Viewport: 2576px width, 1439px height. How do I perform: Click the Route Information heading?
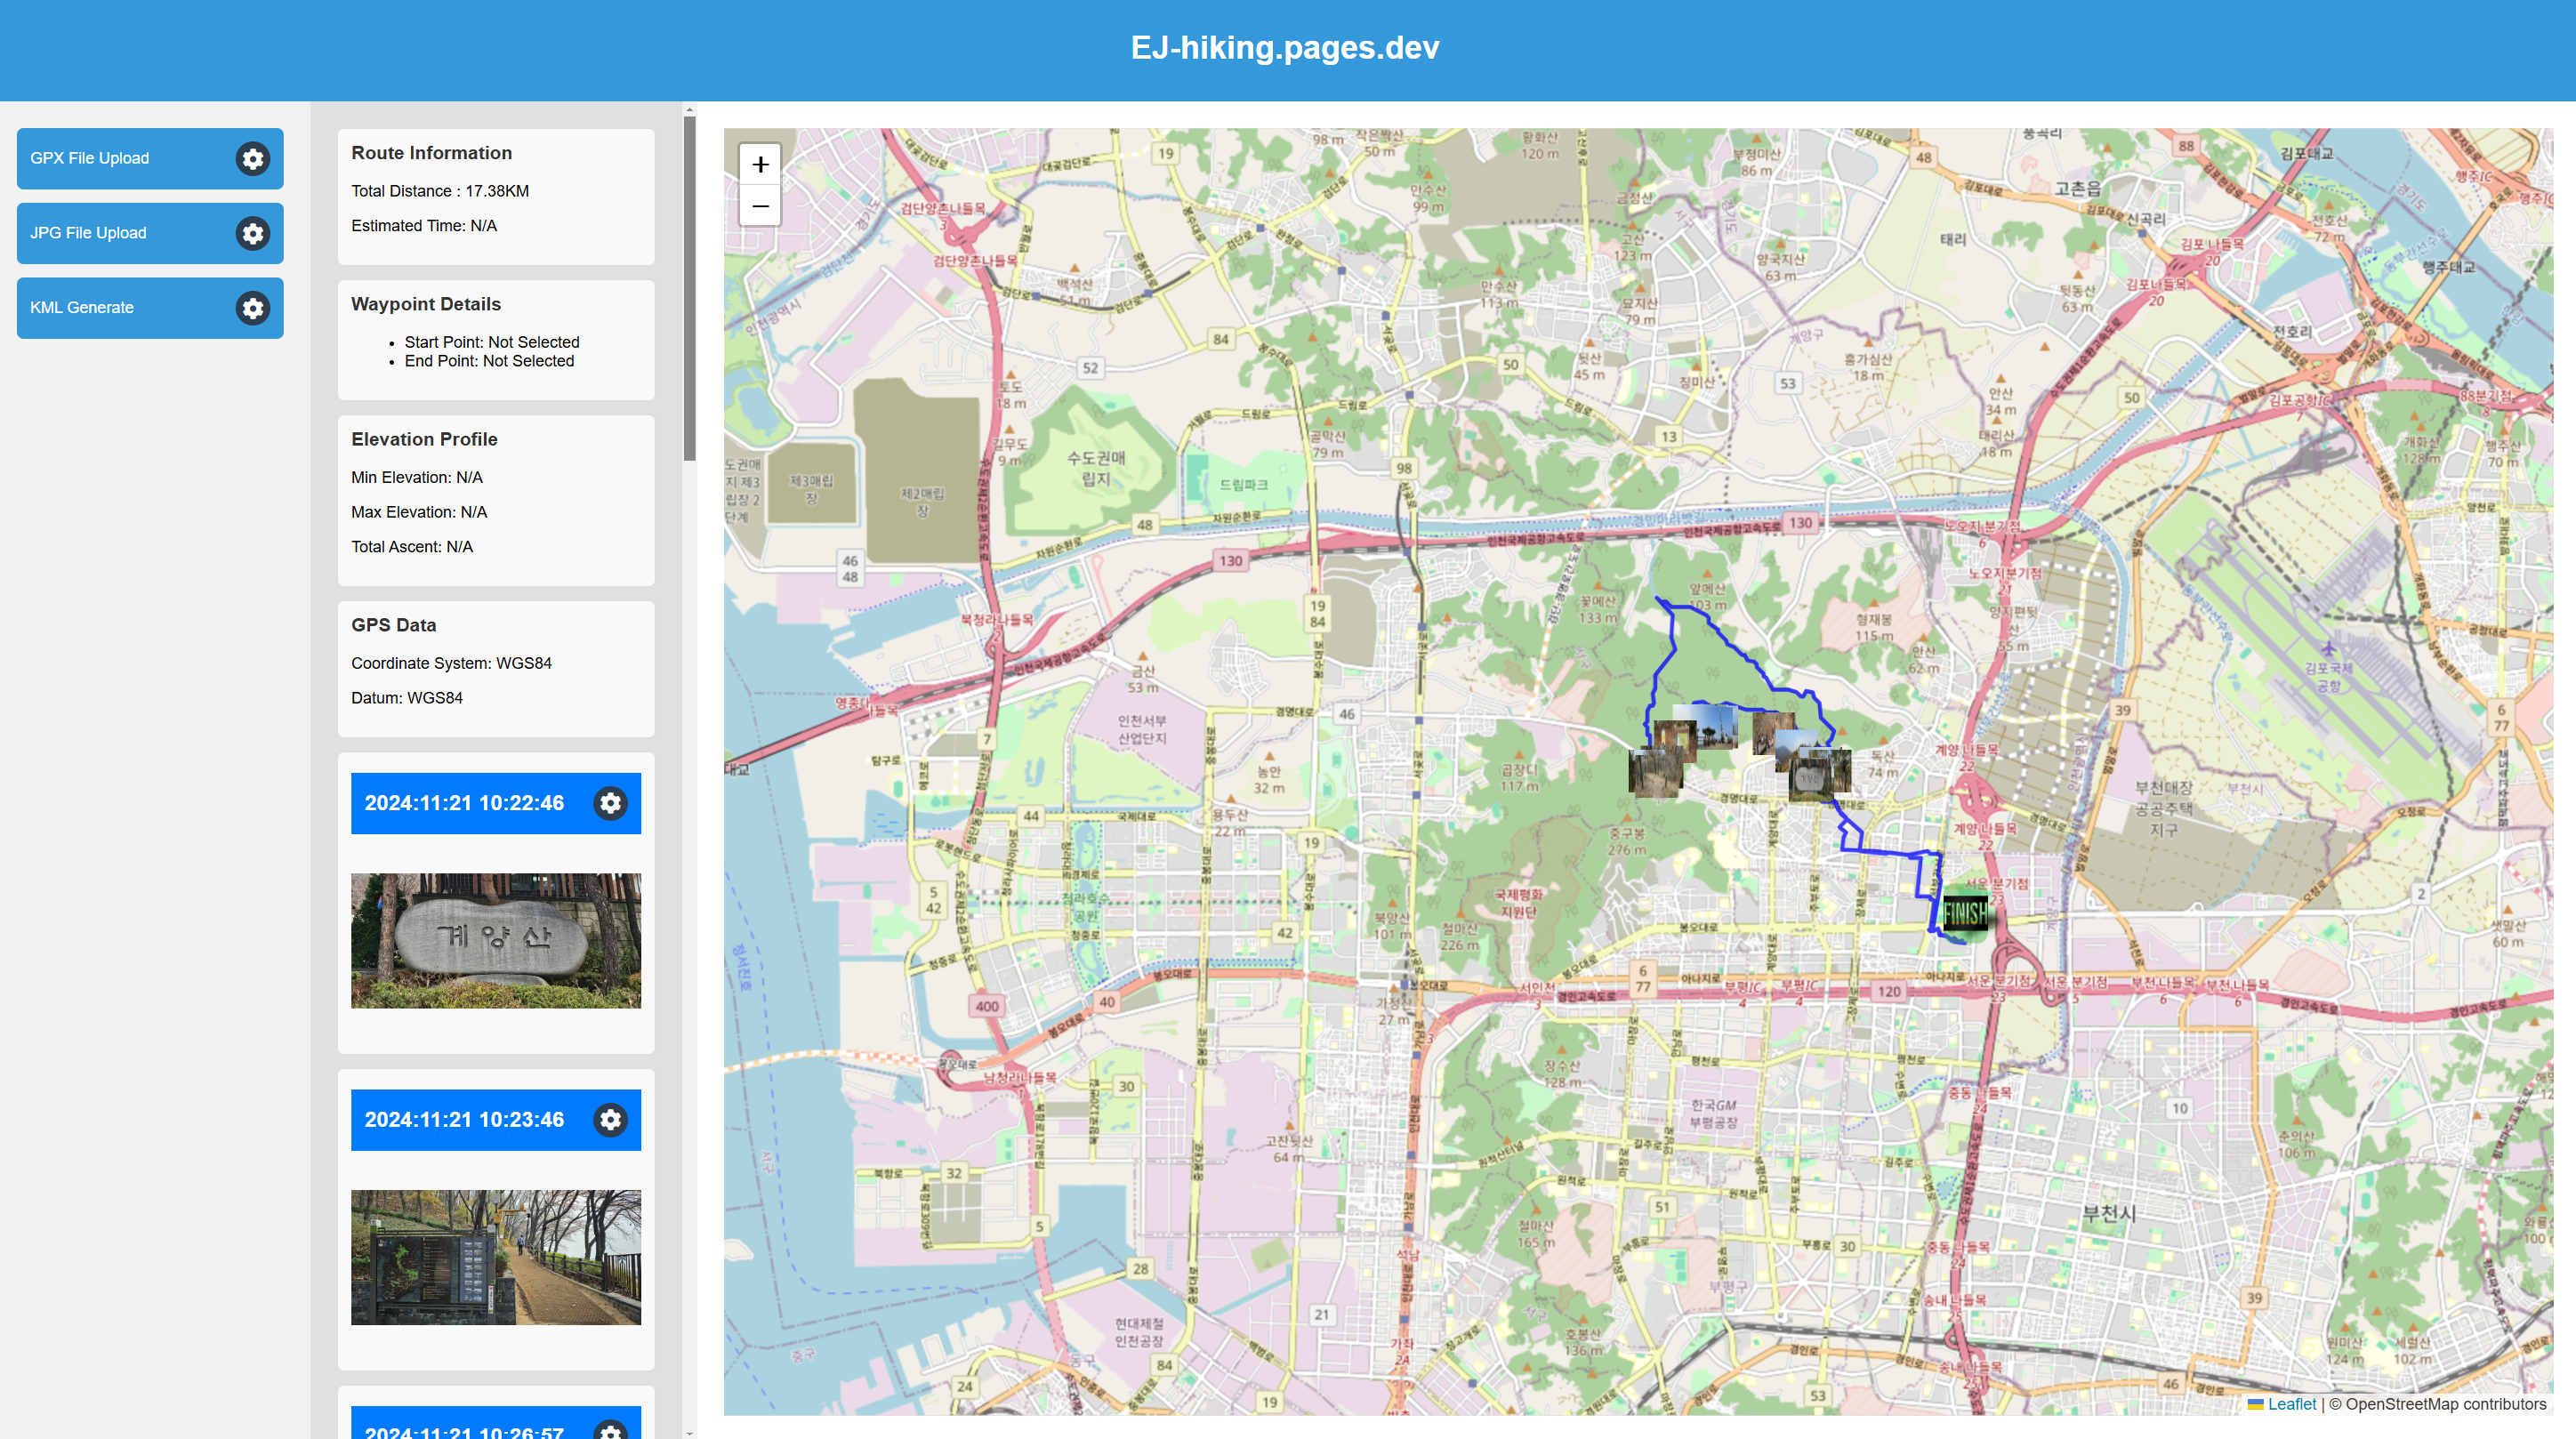pyautogui.click(x=431, y=153)
